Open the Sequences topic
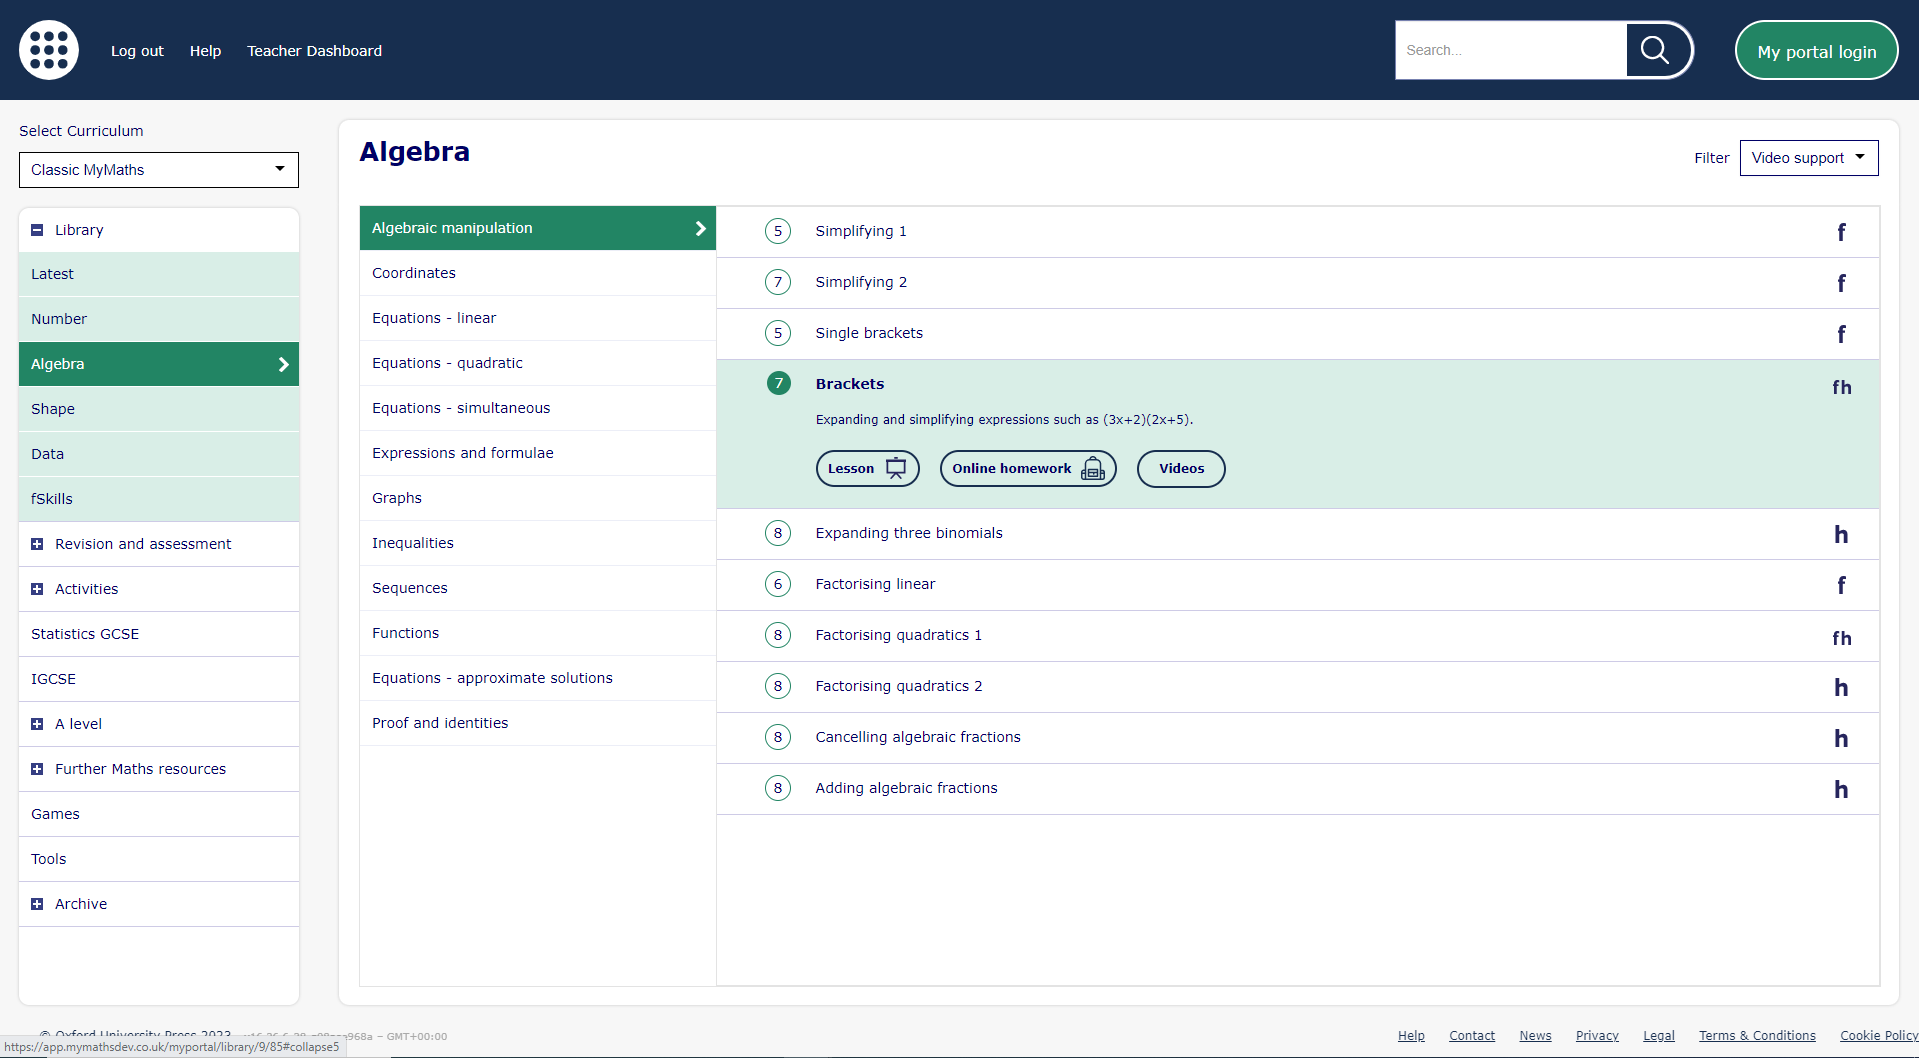 pos(538,588)
